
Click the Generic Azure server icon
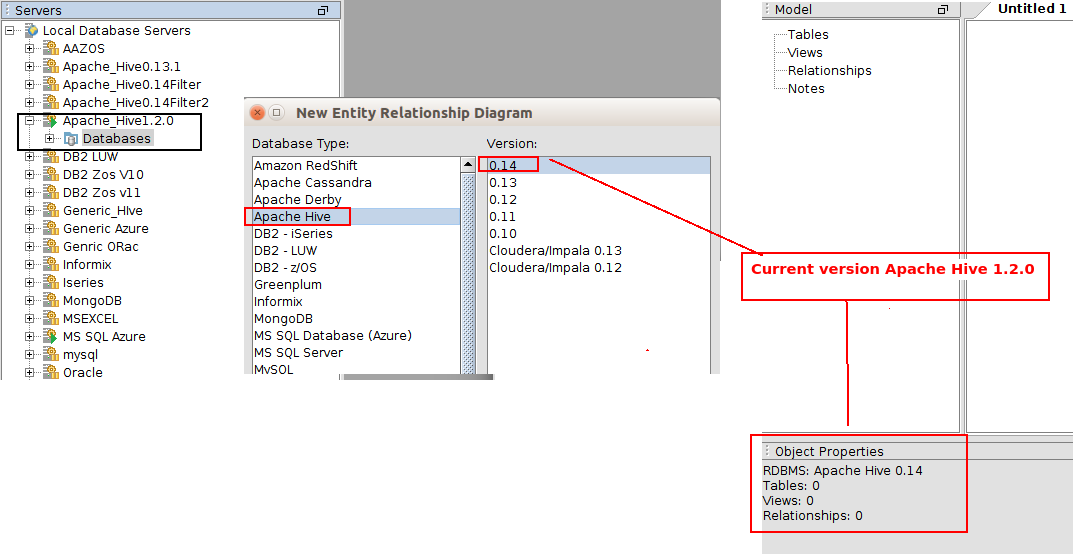pyautogui.click(x=51, y=228)
